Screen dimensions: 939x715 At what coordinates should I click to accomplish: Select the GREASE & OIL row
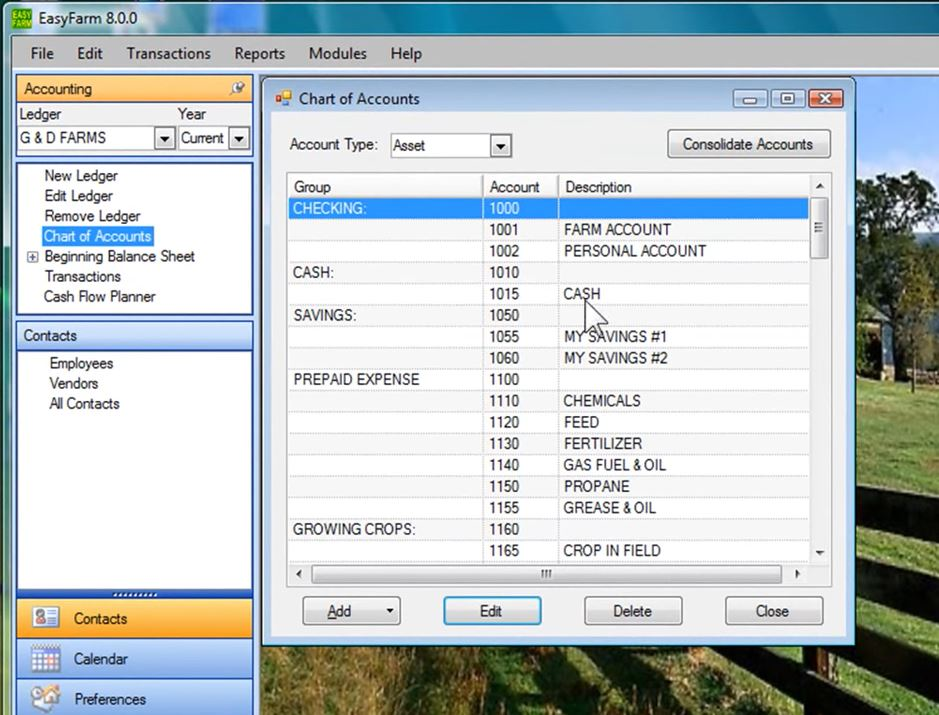548,508
